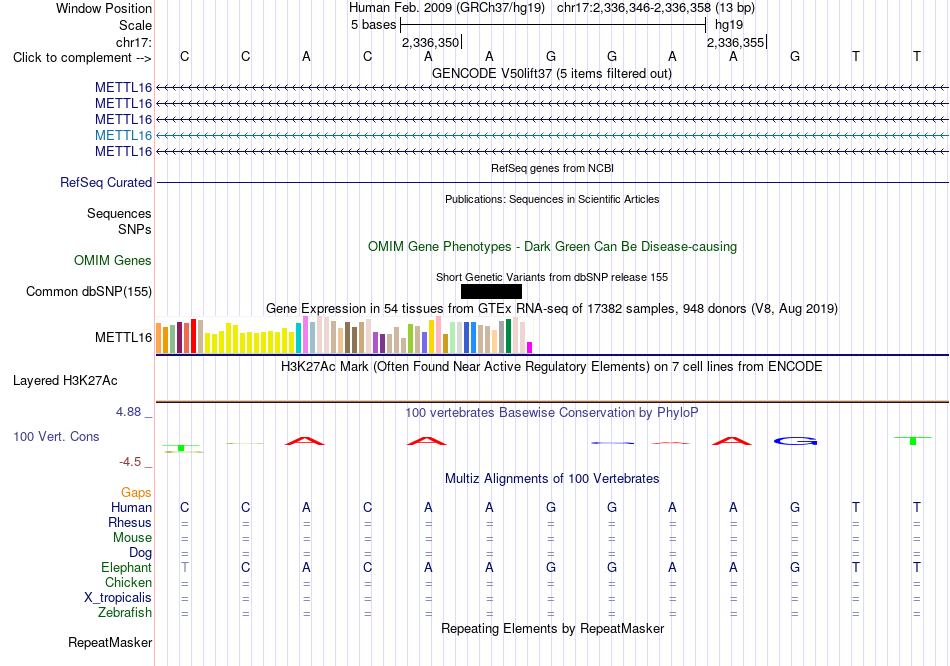Click the RefSeq Curated gene line
Screen dimensions: 950x666
(x=552, y=182)
